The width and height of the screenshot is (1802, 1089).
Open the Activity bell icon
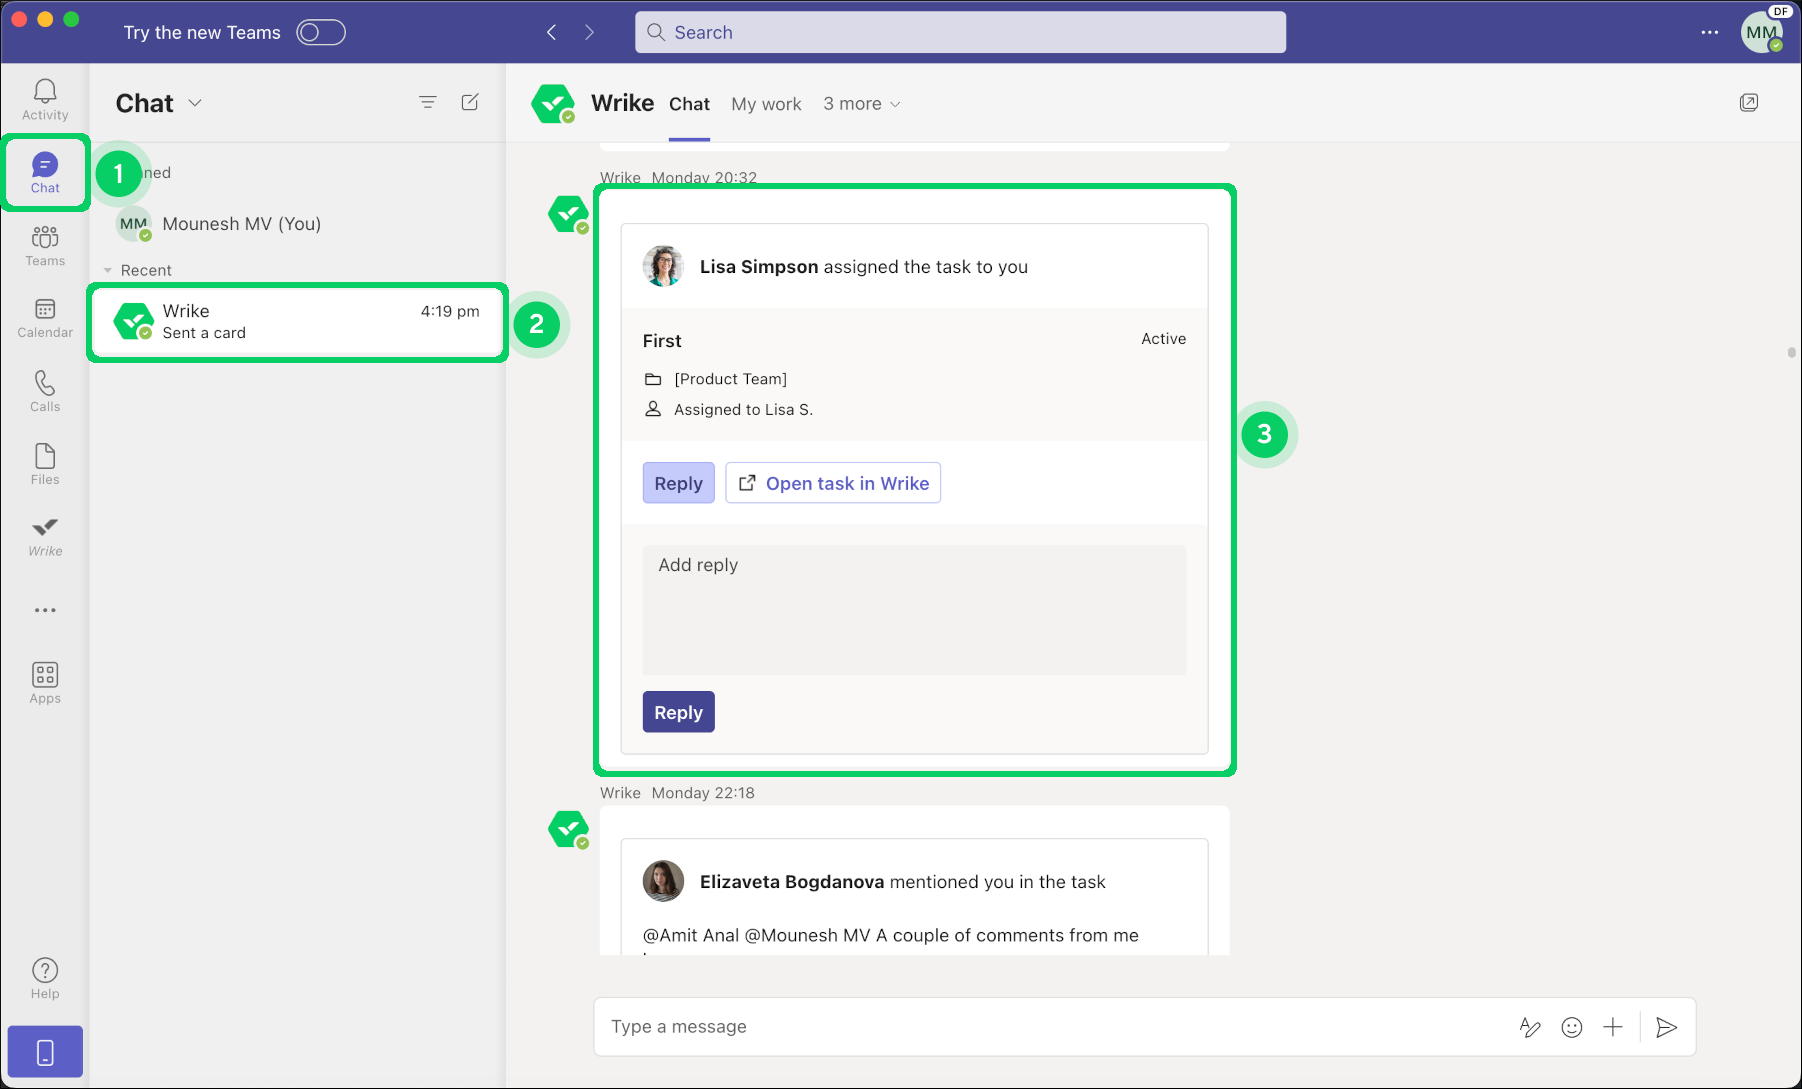(45, 99)
